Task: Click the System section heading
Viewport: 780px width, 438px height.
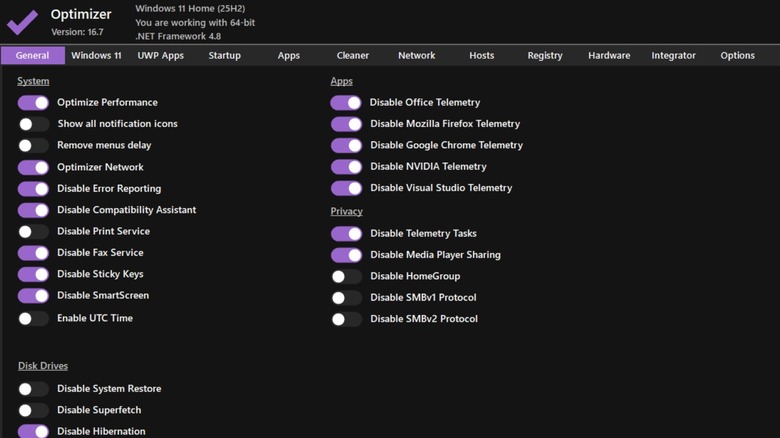Action: click(33, 81)
